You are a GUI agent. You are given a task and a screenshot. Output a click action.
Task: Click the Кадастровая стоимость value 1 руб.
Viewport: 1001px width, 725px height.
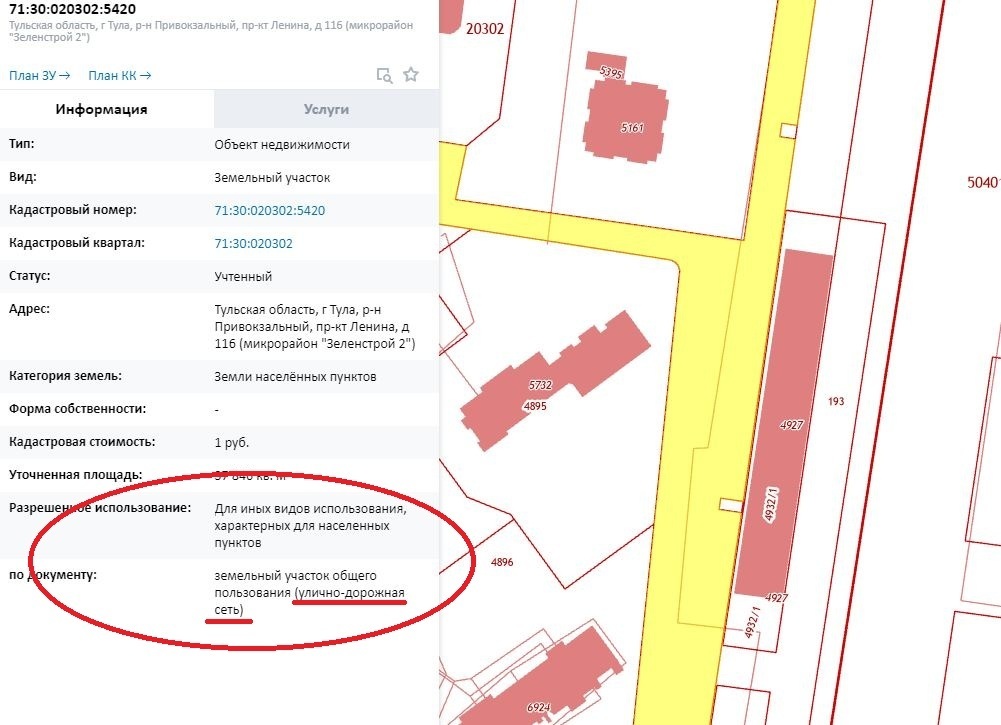(231, 442)
